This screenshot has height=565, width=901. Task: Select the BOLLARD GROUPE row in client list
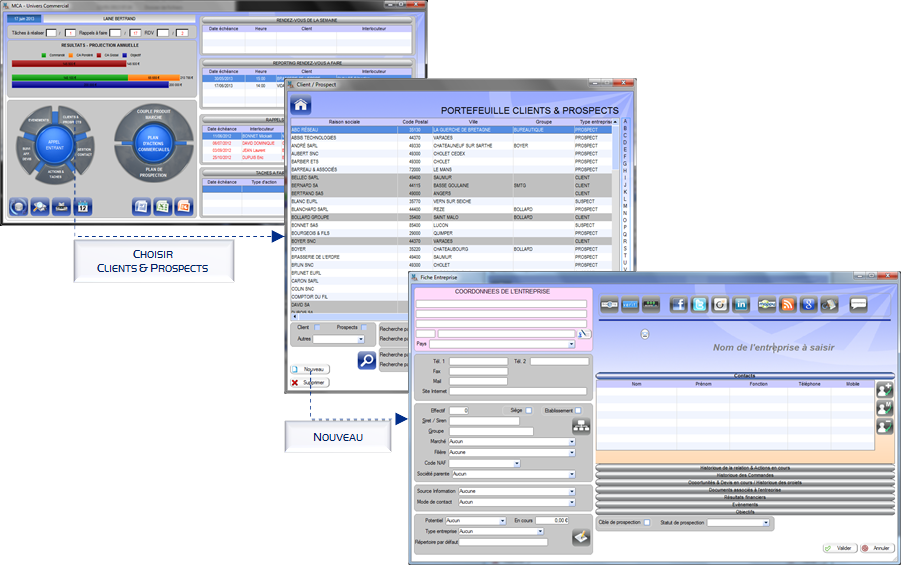[x=451, y=218]
